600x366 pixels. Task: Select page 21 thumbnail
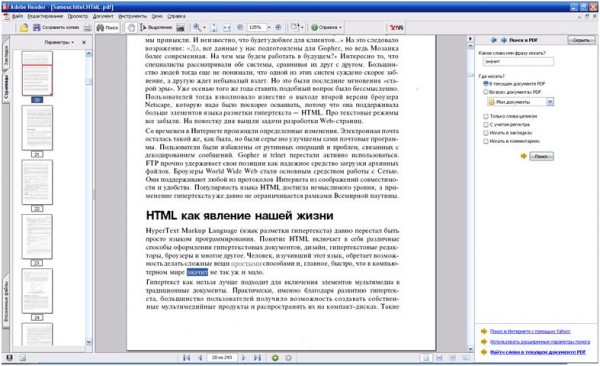(37, 128)
